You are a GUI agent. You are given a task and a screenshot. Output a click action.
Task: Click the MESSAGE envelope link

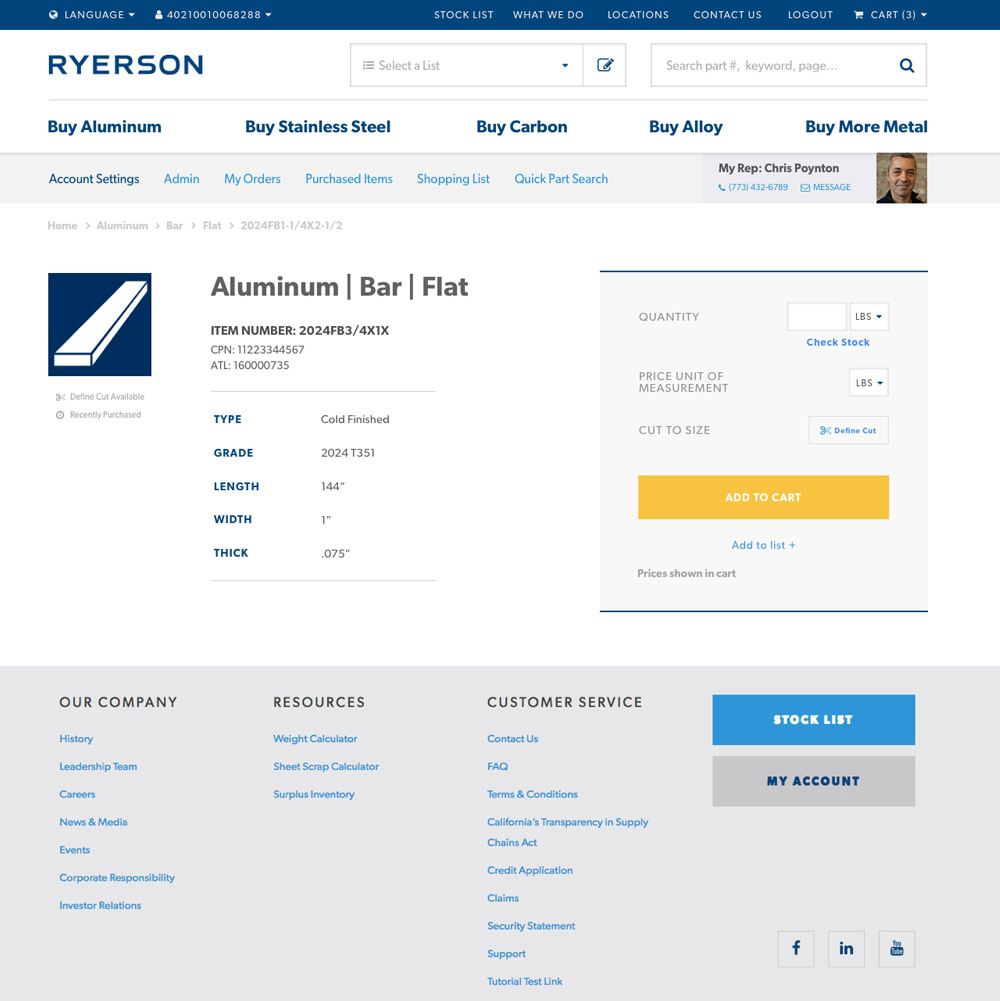(x=825, y=187)
